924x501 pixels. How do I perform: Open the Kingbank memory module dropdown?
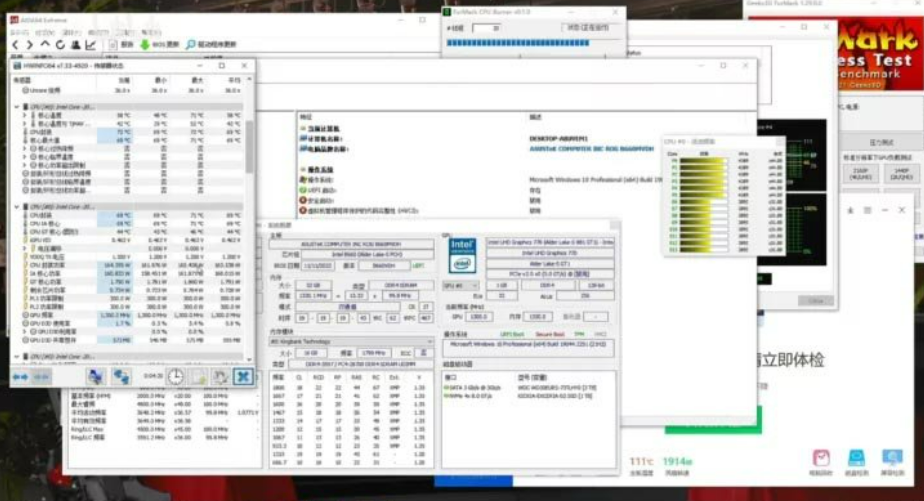pos(351,342)
